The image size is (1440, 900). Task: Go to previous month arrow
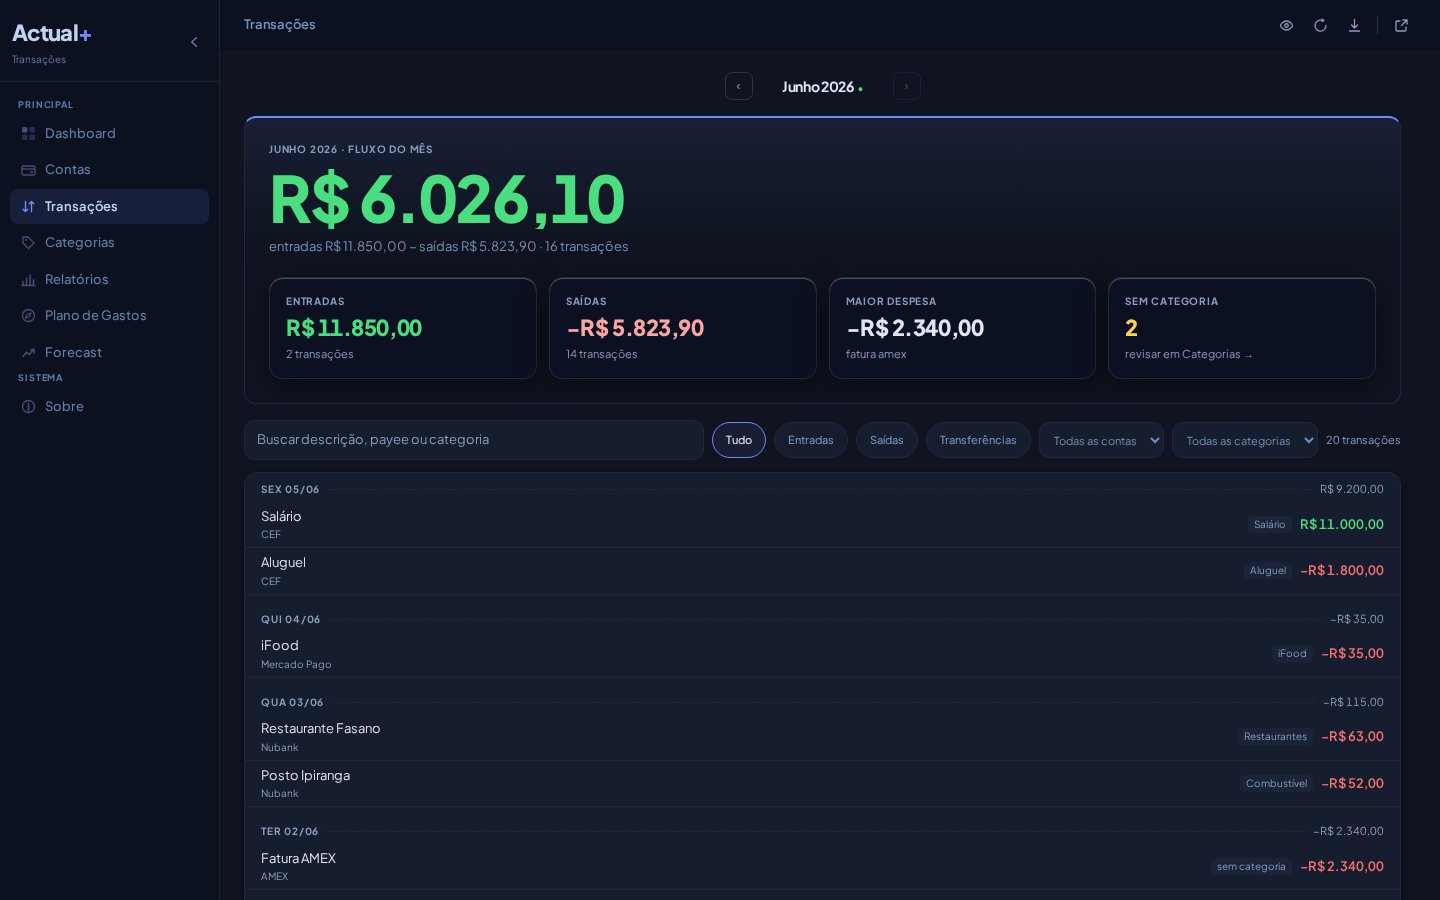[739, 86]
